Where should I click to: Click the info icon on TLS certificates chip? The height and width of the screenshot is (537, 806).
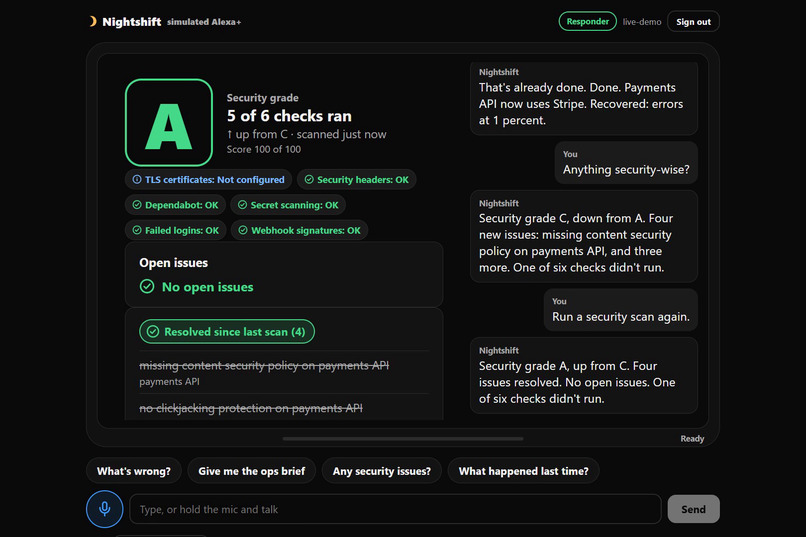(x=137, y=179)
